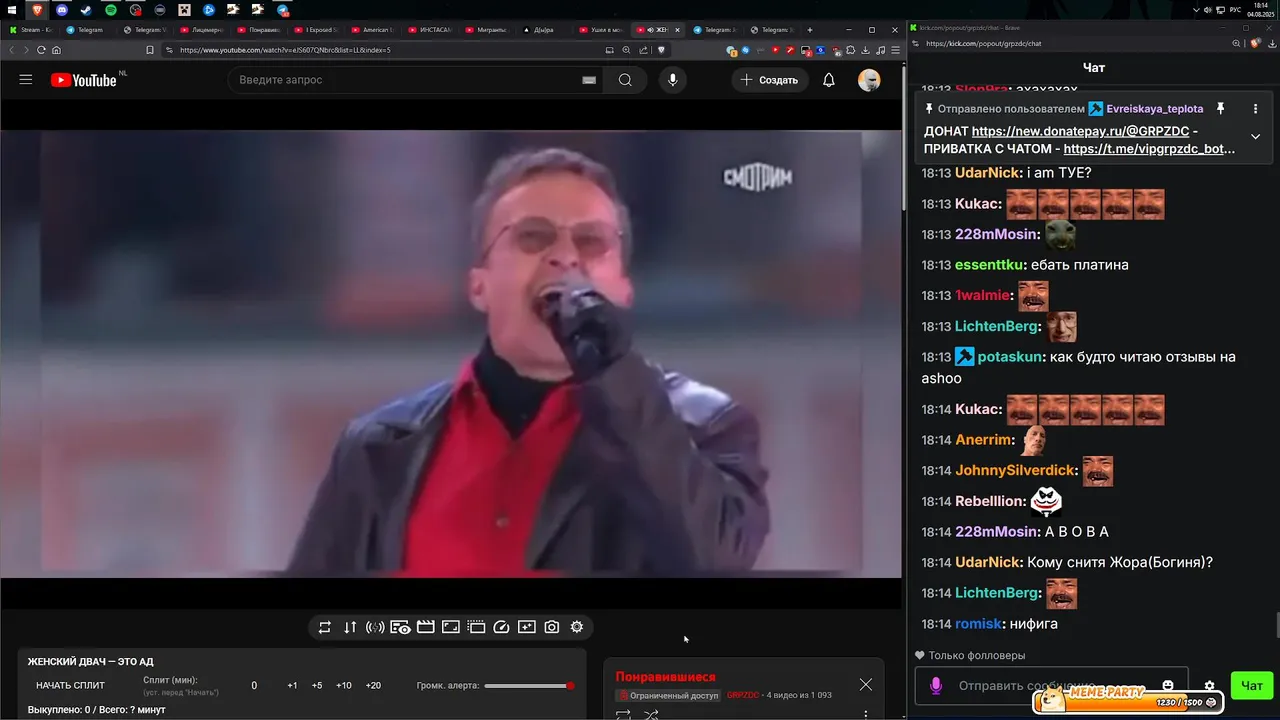Viewport: 1280px width, 720px height.
Task: Adjust the Громк. алерта volume slider
Action: pos(528,686)
